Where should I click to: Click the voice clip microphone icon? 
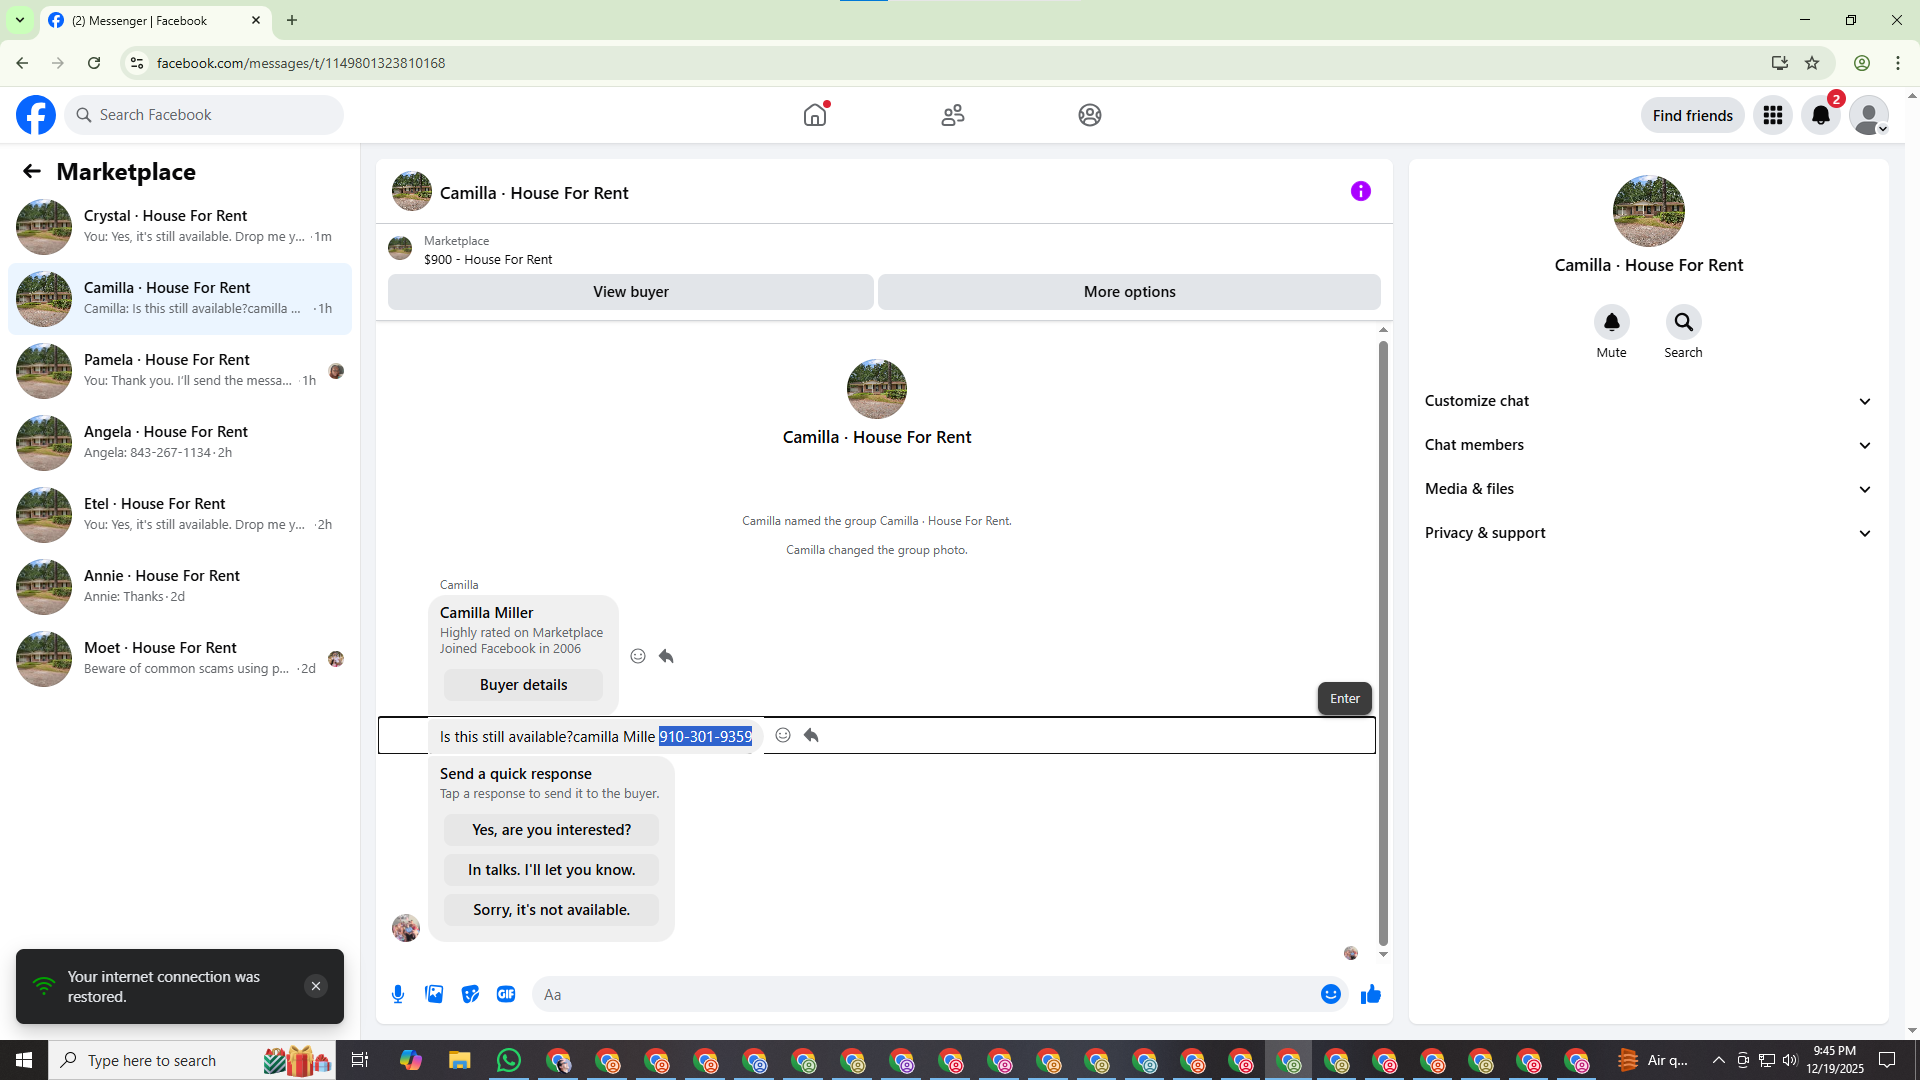[x=398, y=994]
